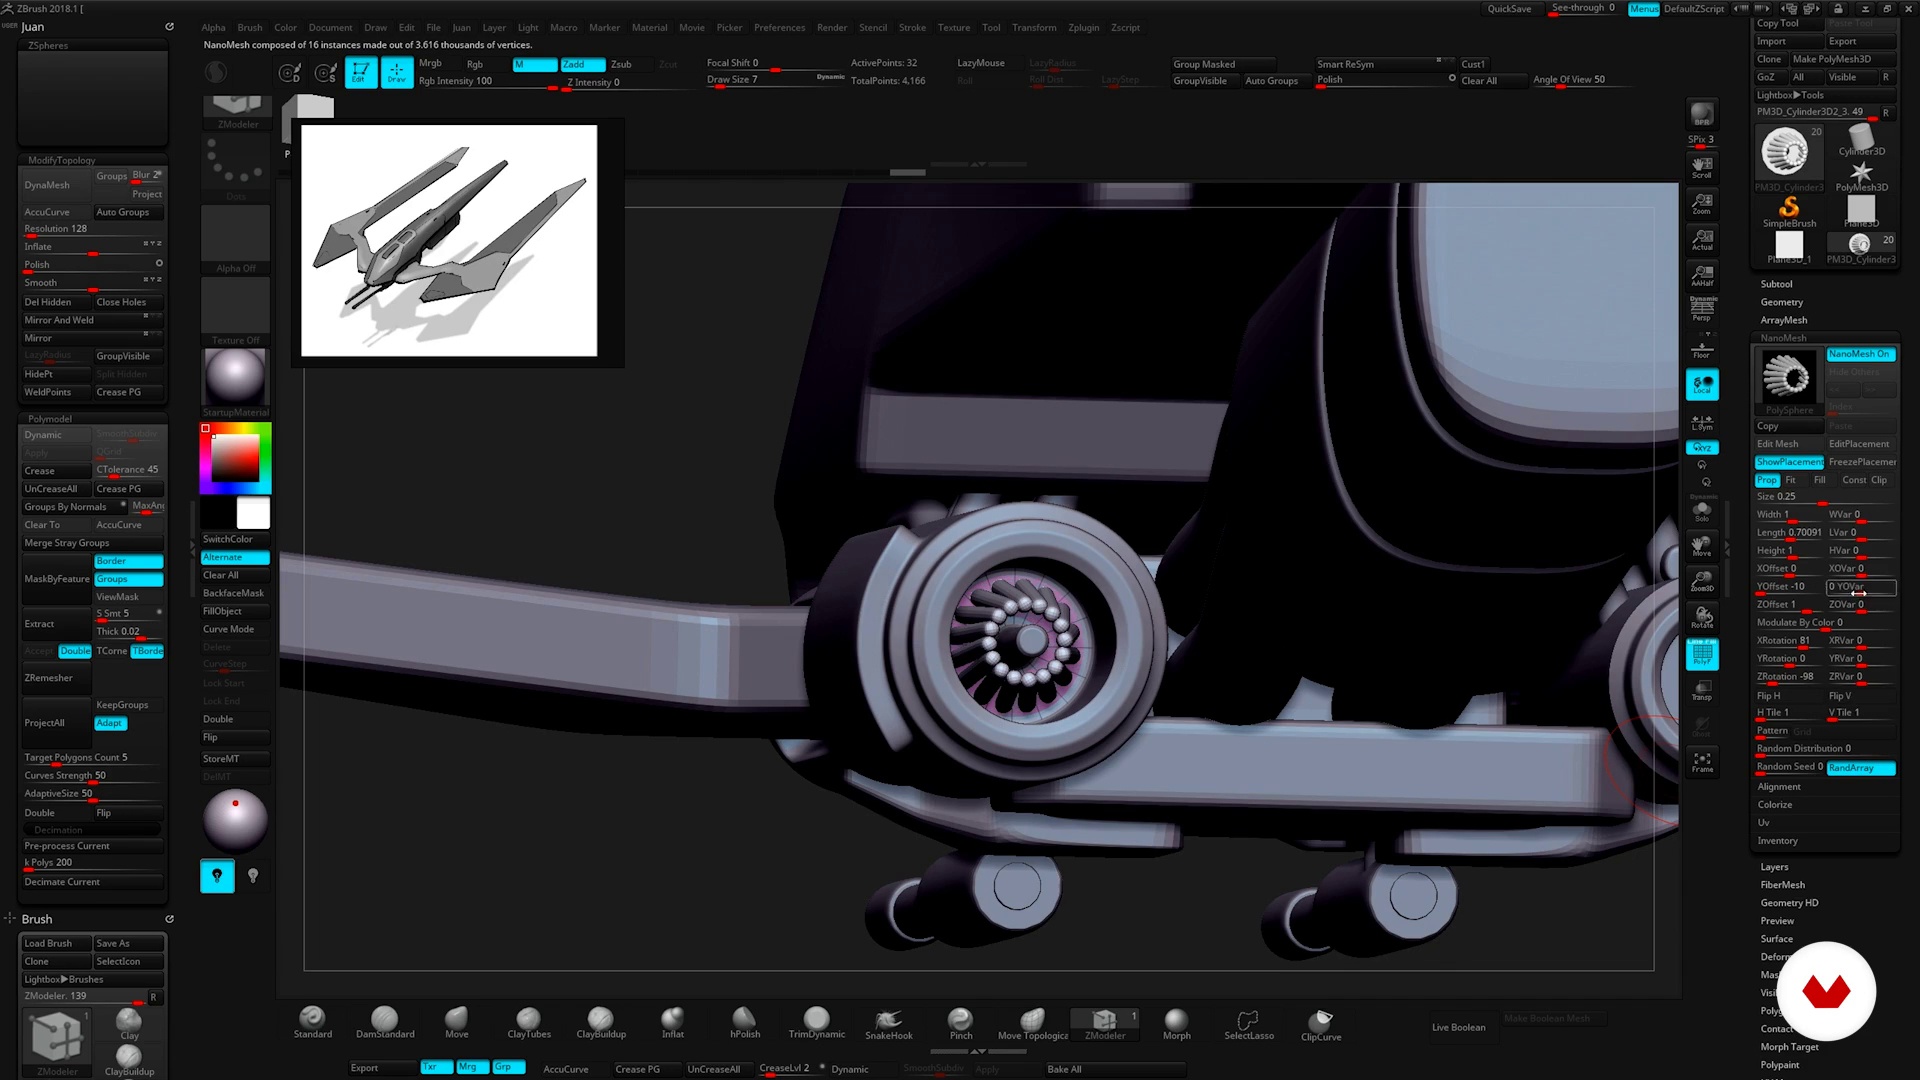Toggle the Transp transparency mode
The width and height of the screenshot is (1920, 1080).
click(1702, 690)
